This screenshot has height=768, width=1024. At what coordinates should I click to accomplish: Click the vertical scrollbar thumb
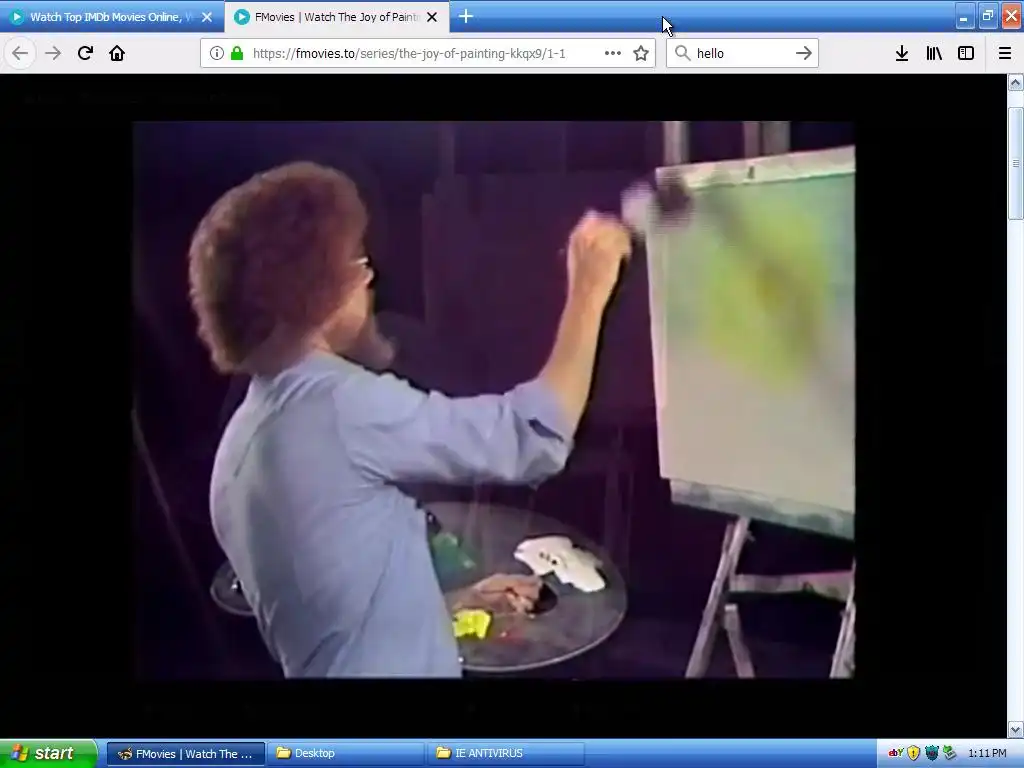[x=1016, y=163]
